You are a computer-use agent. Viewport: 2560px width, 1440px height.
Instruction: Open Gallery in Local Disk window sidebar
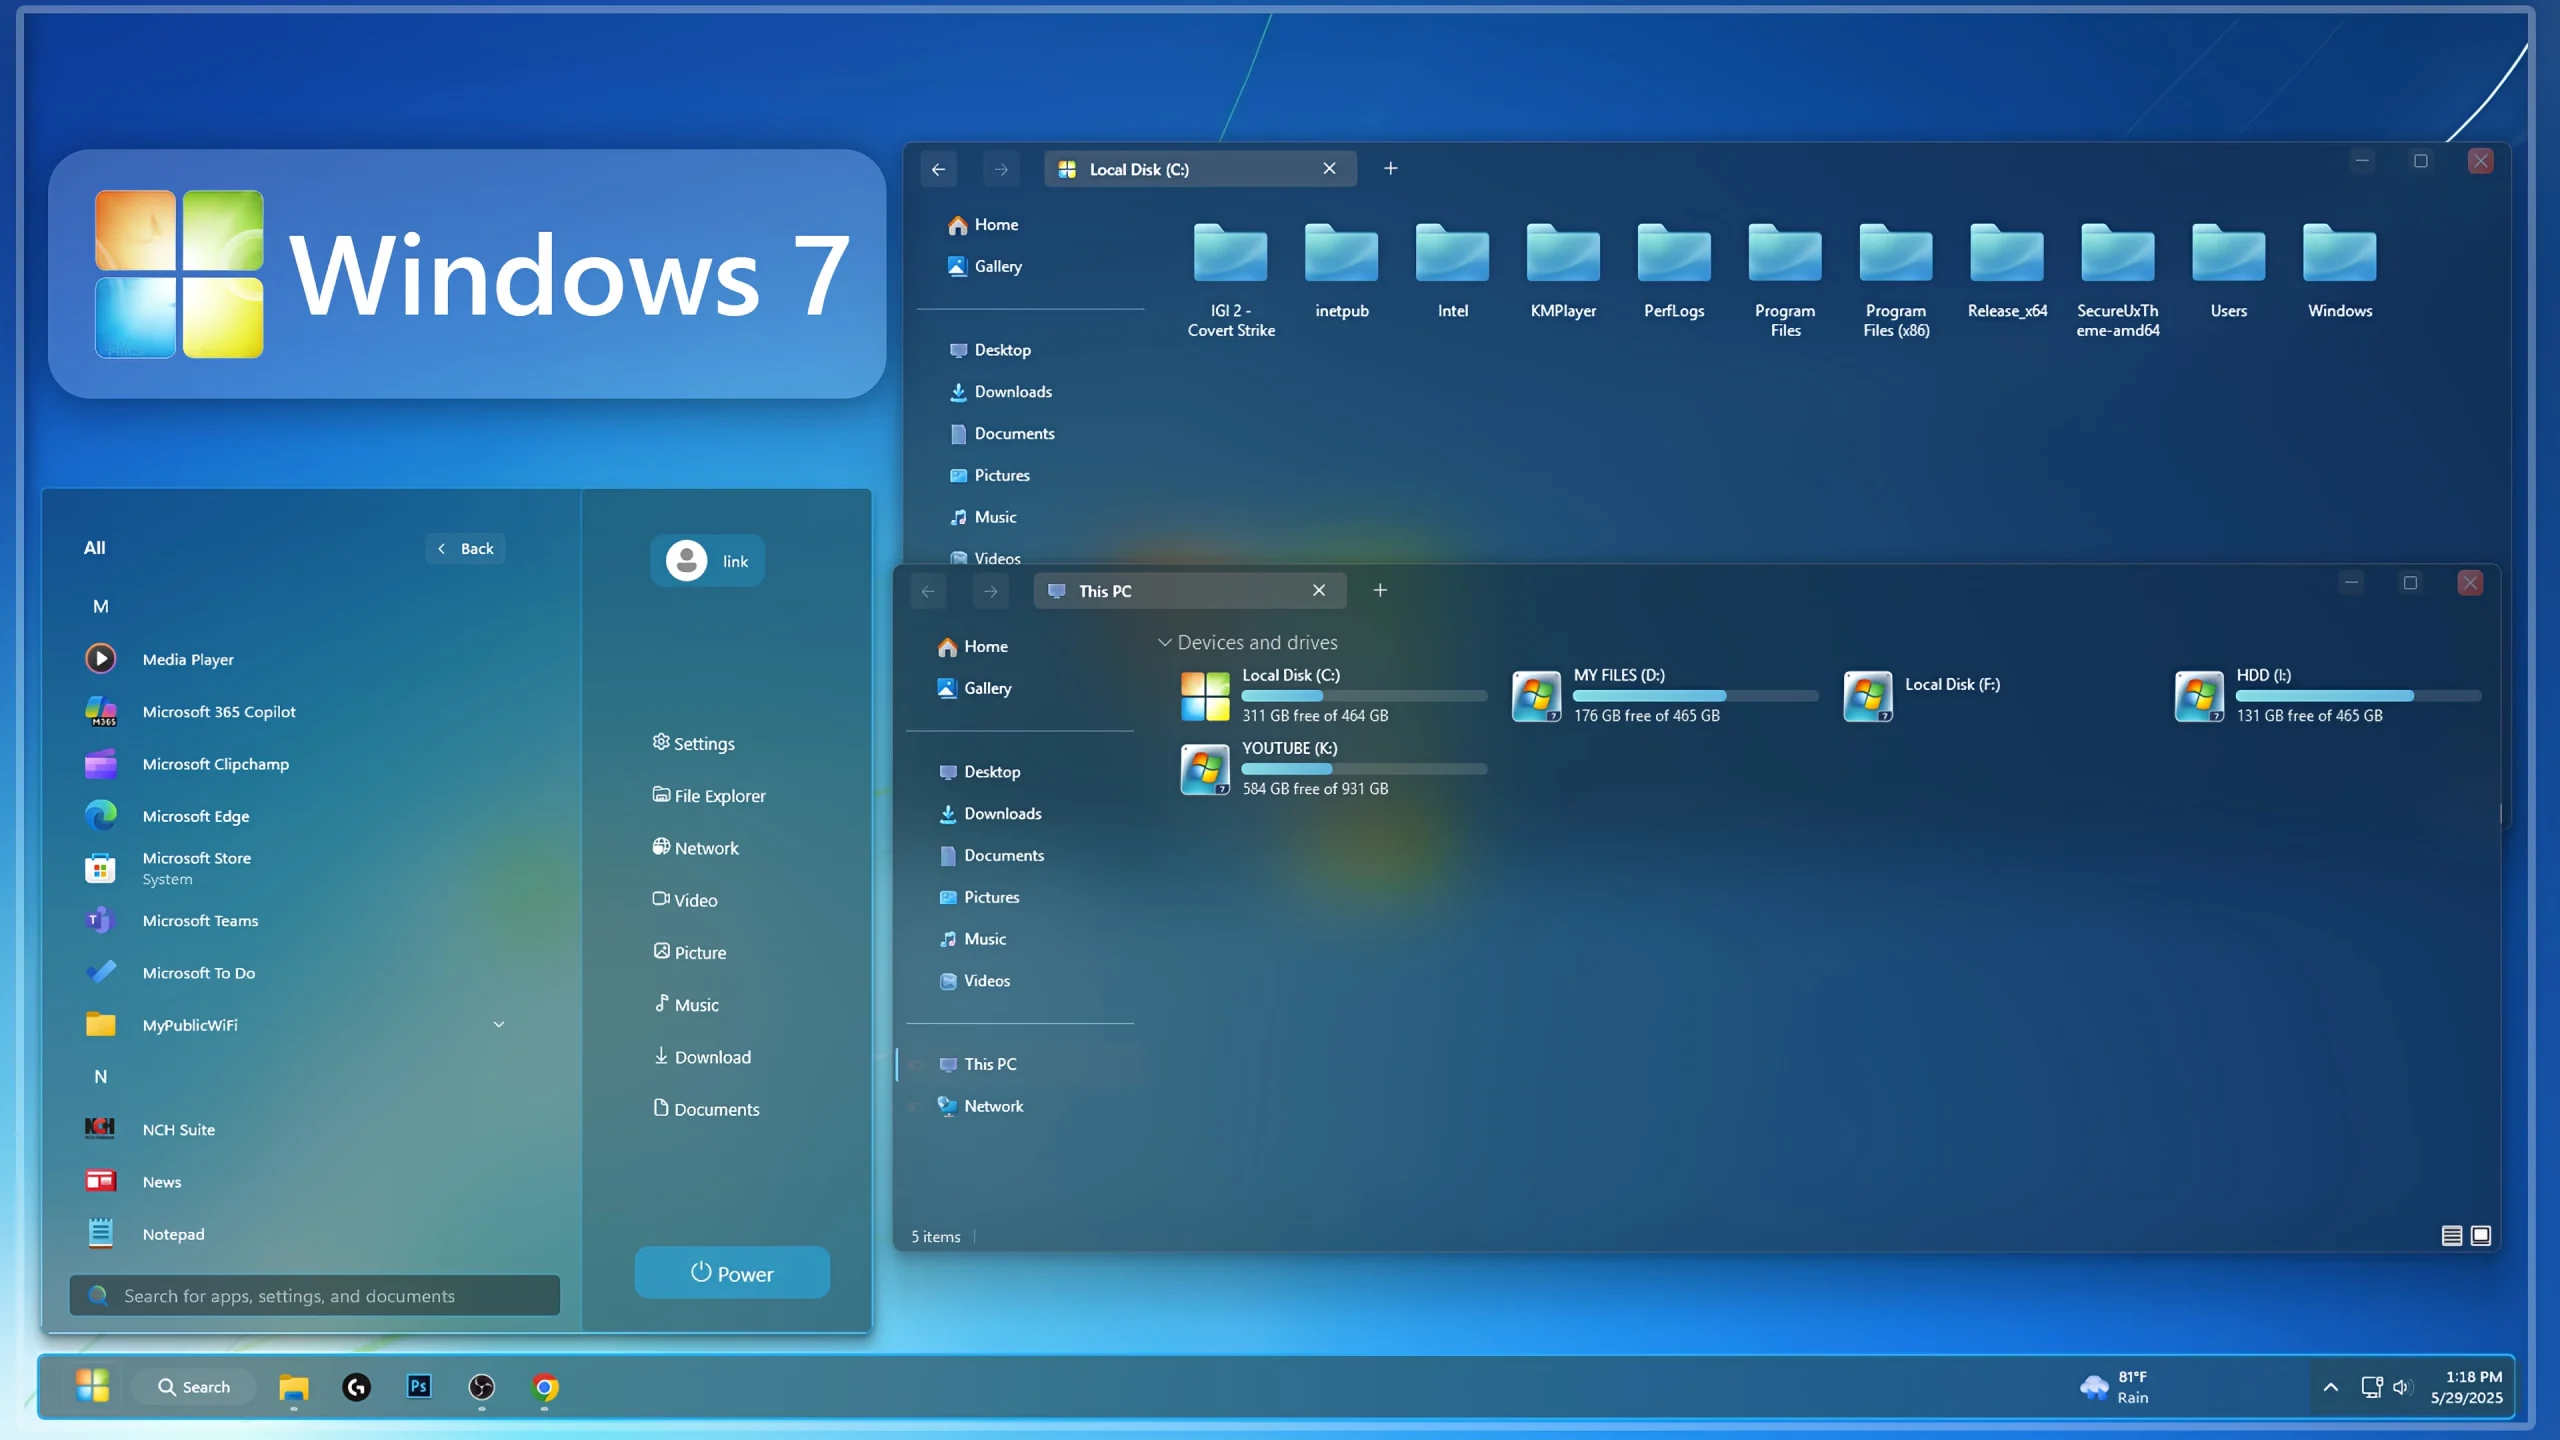[x=985, y=266]
